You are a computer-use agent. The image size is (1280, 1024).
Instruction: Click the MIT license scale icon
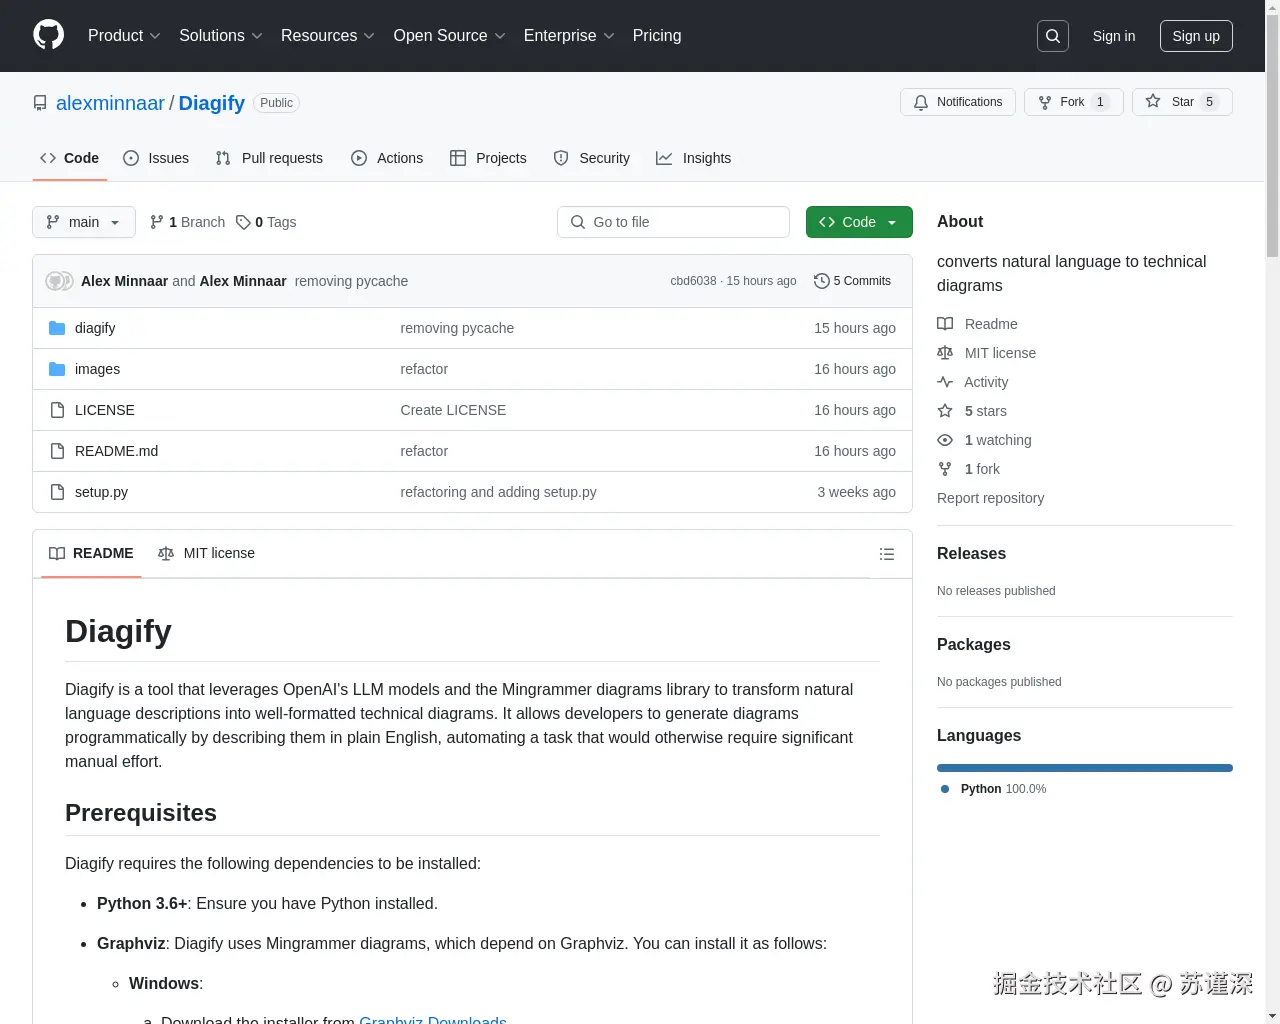tap(945, 352)
